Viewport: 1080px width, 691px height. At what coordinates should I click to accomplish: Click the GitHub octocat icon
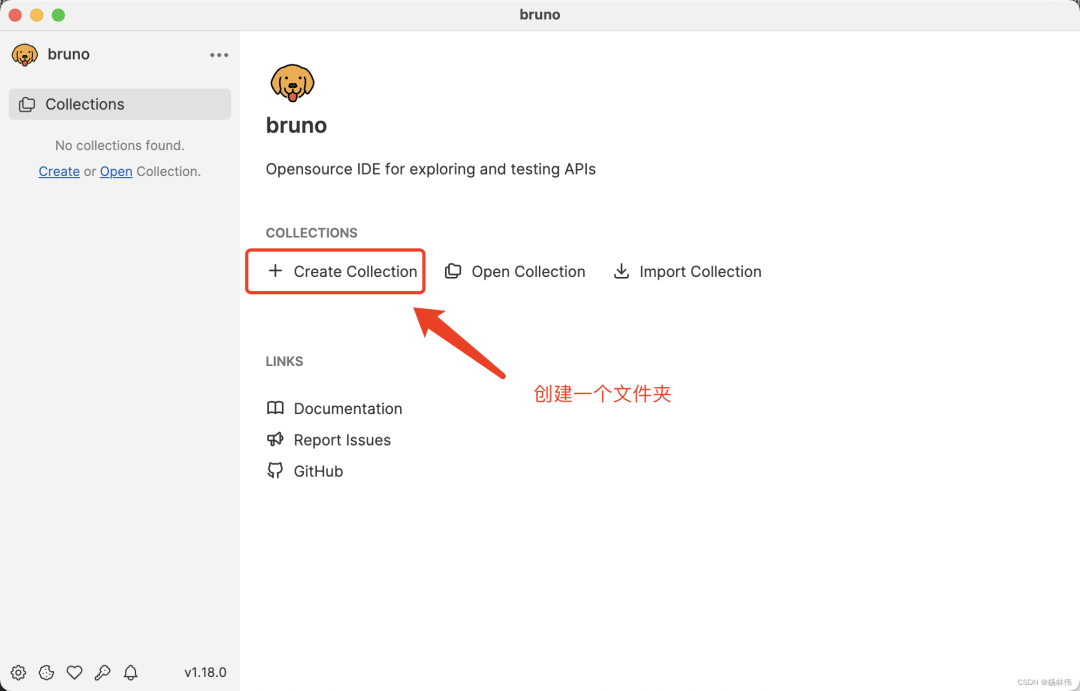275,471
